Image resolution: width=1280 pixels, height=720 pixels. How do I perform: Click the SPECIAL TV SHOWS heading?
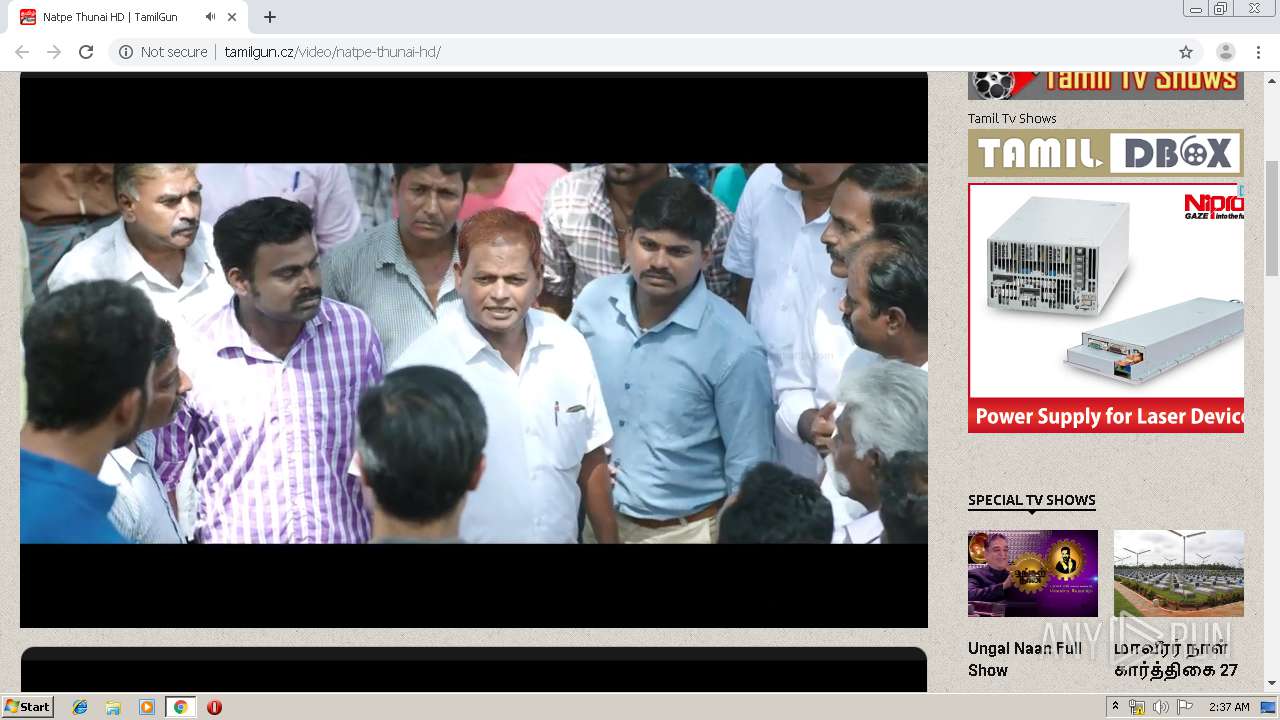[1032, 500]
